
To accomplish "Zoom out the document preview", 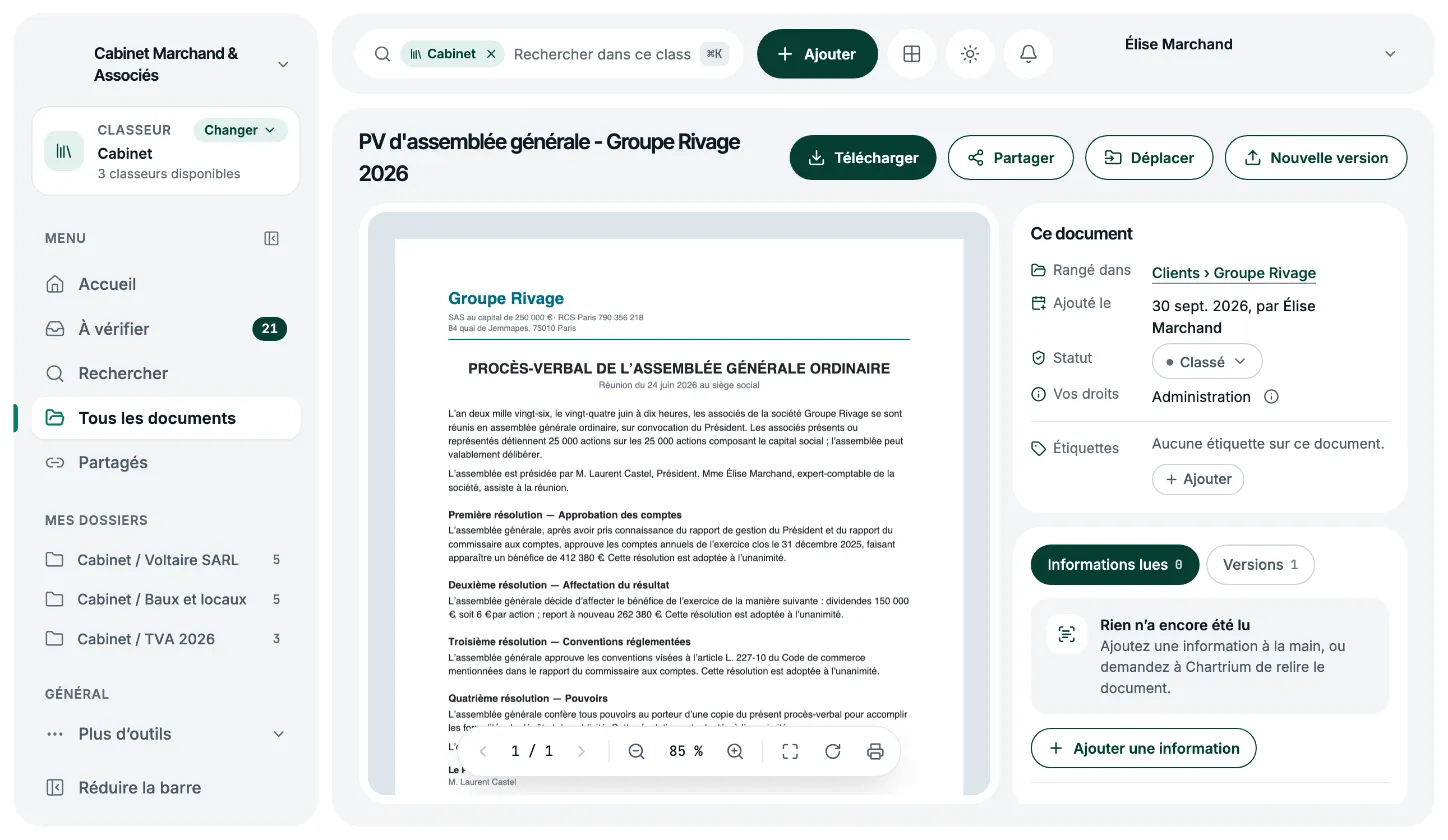I will click(636, 751).
